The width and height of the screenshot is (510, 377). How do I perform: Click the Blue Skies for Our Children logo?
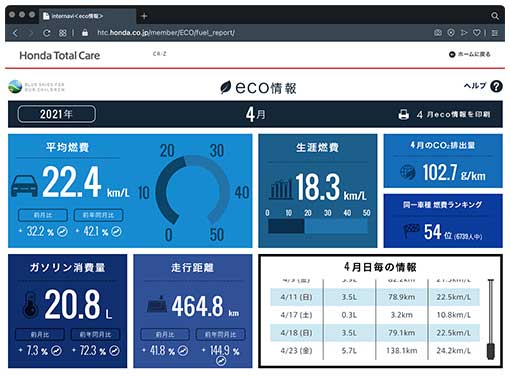pyautogui.click(x=36, y=87)
